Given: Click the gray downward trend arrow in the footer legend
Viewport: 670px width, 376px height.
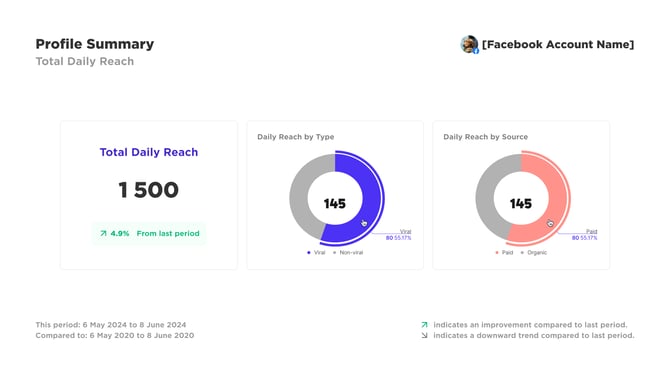Looking at the screenshot, I should [x=424, y=335].
